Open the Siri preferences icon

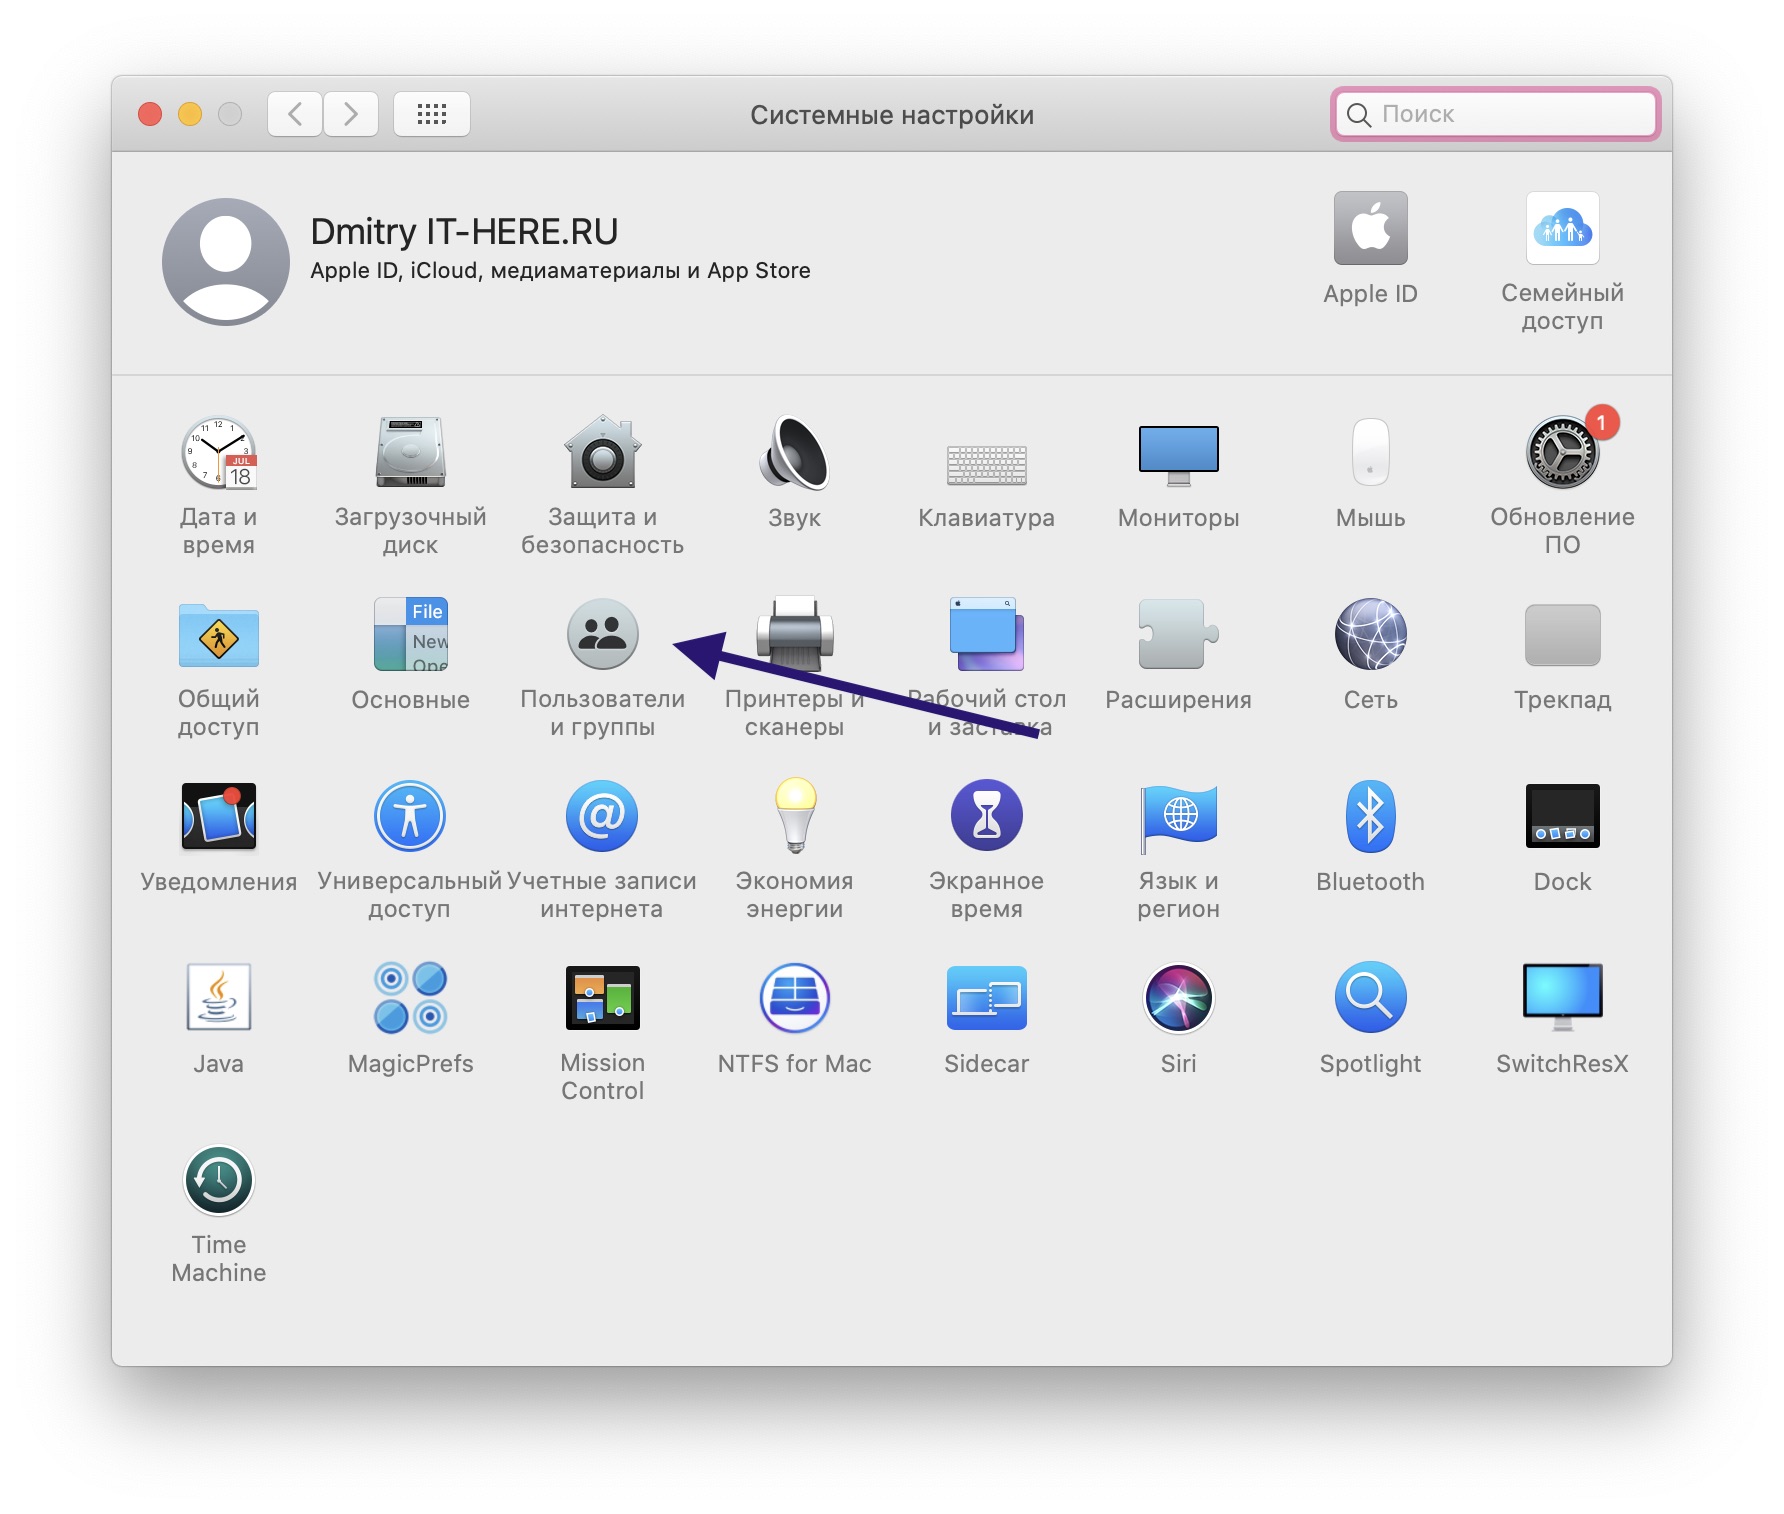1178,999
